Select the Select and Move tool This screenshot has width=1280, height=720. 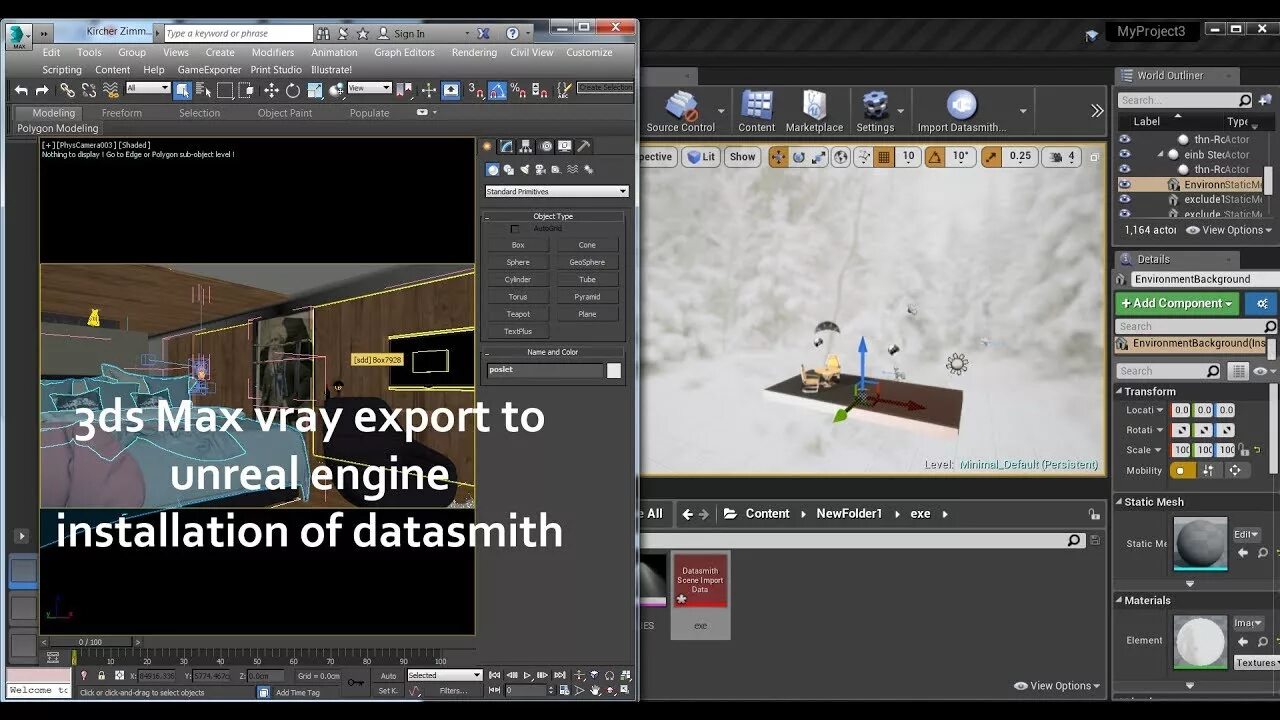click(271, 90)
